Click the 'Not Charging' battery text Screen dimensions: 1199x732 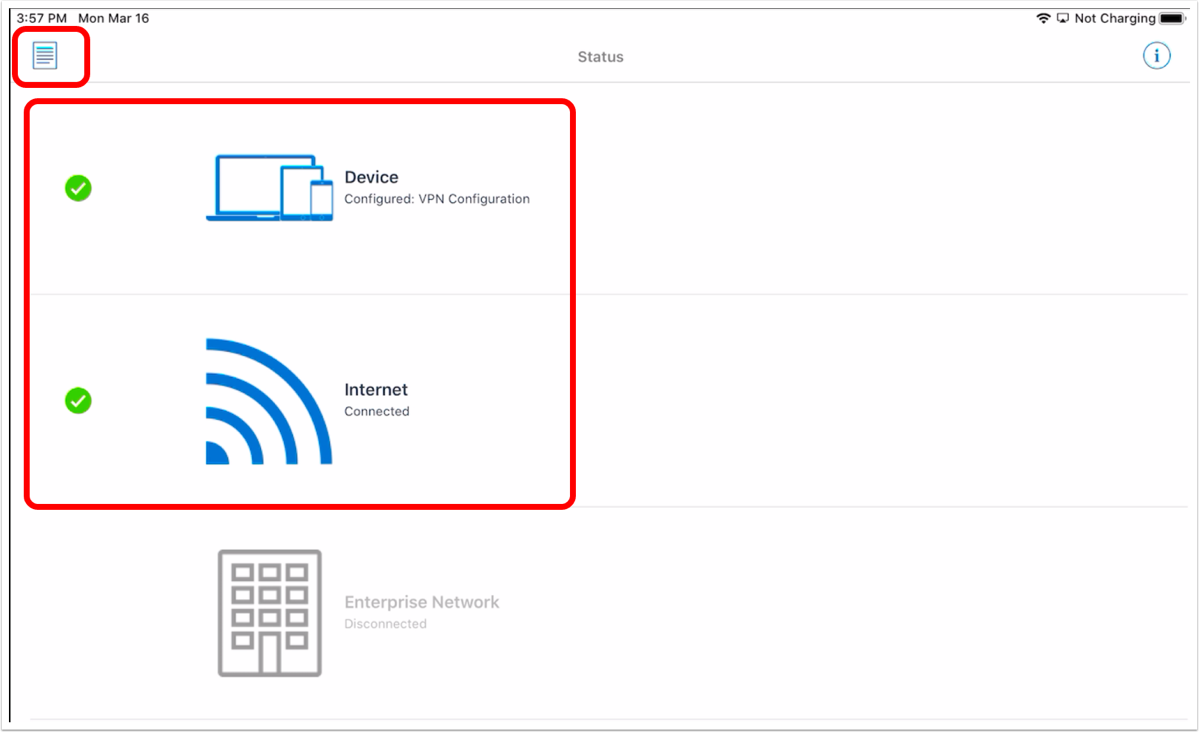coord(1114,18)
